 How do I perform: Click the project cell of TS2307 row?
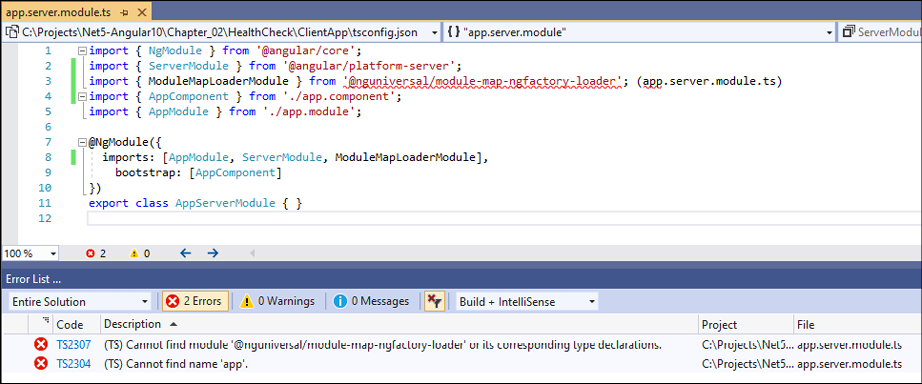[x=748, y=345]
